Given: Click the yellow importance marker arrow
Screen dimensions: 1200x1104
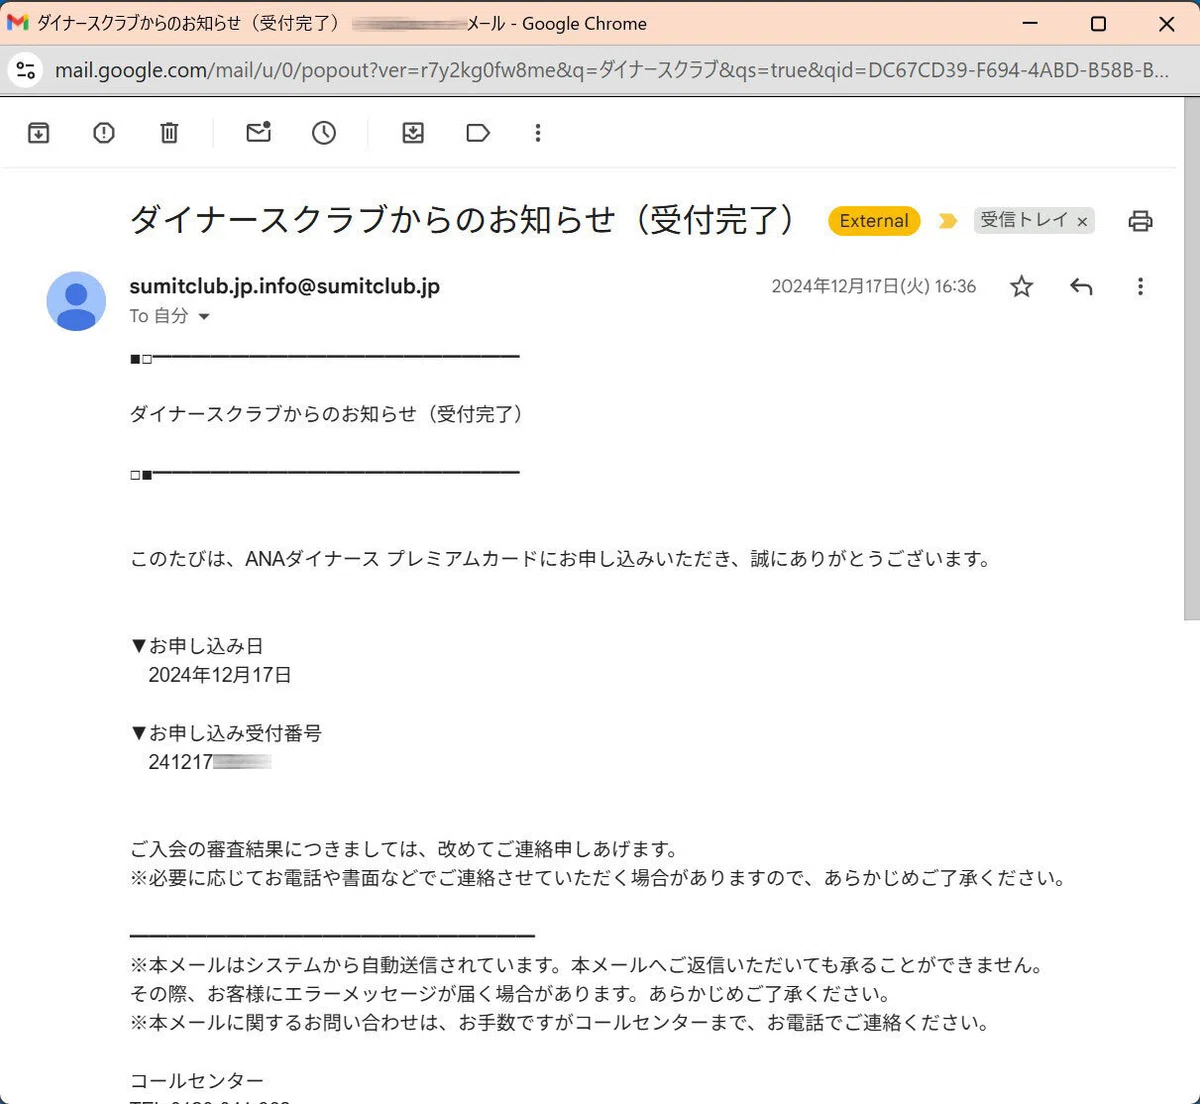Looking at the screenshot, I should (948, 221).
